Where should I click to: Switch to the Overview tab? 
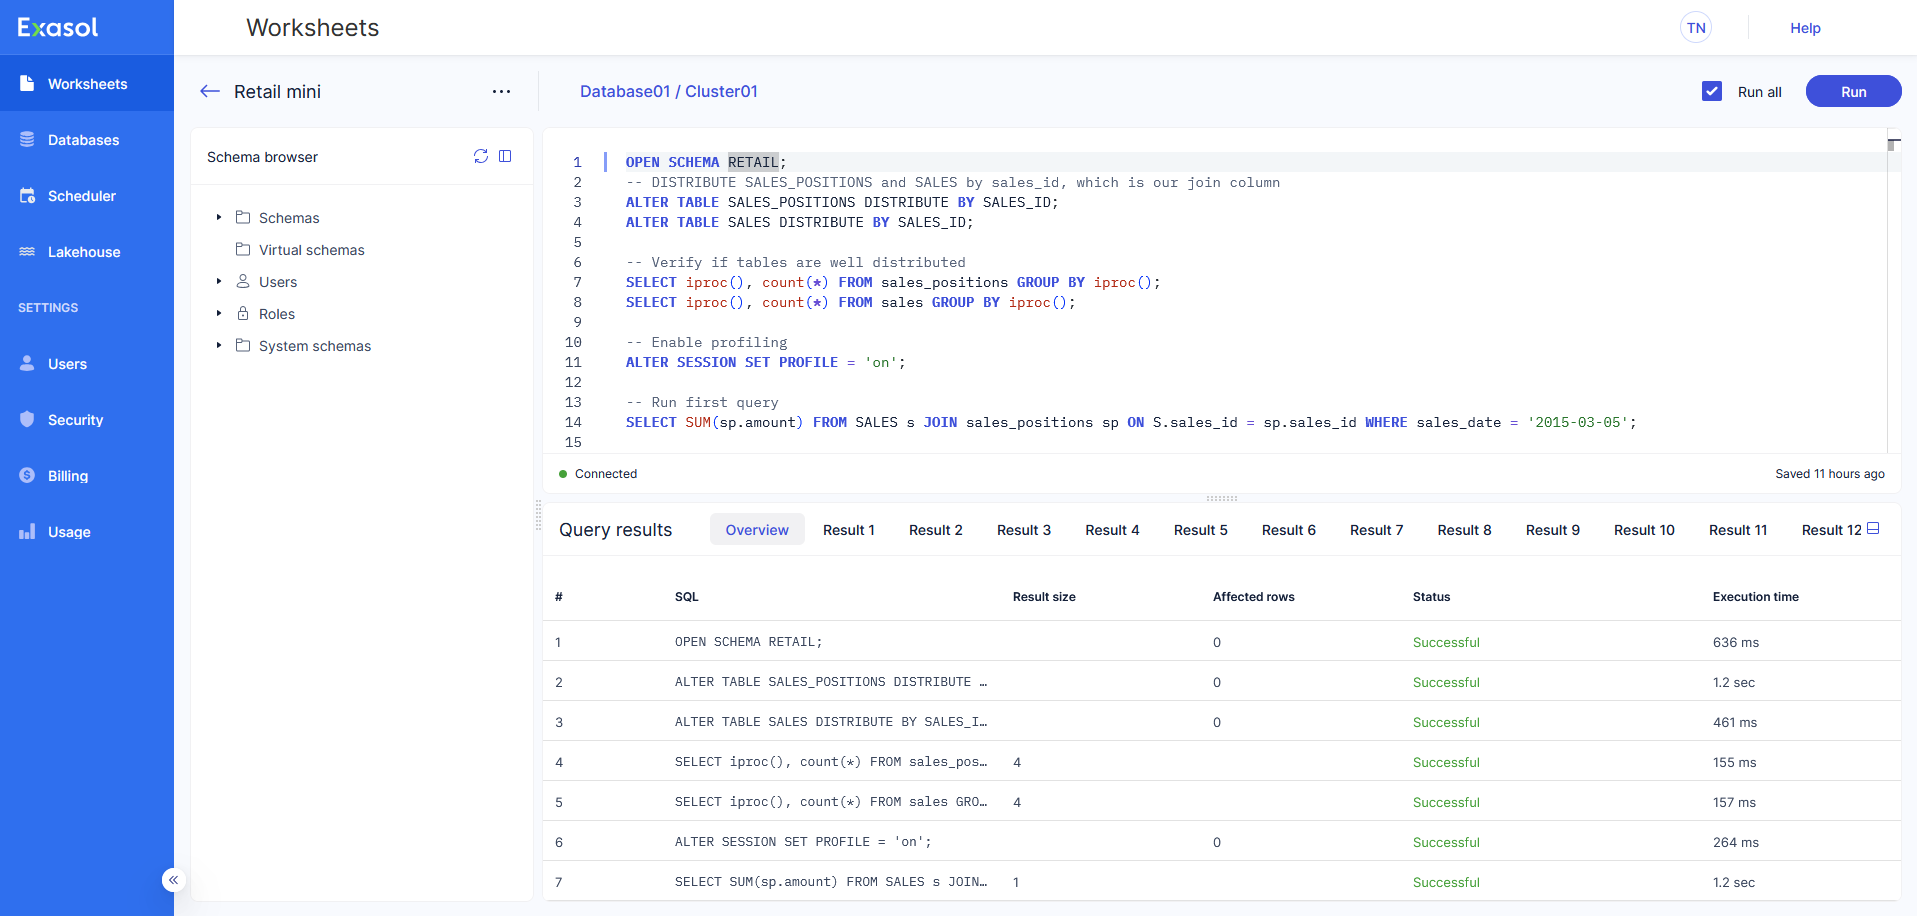(757, 529)
